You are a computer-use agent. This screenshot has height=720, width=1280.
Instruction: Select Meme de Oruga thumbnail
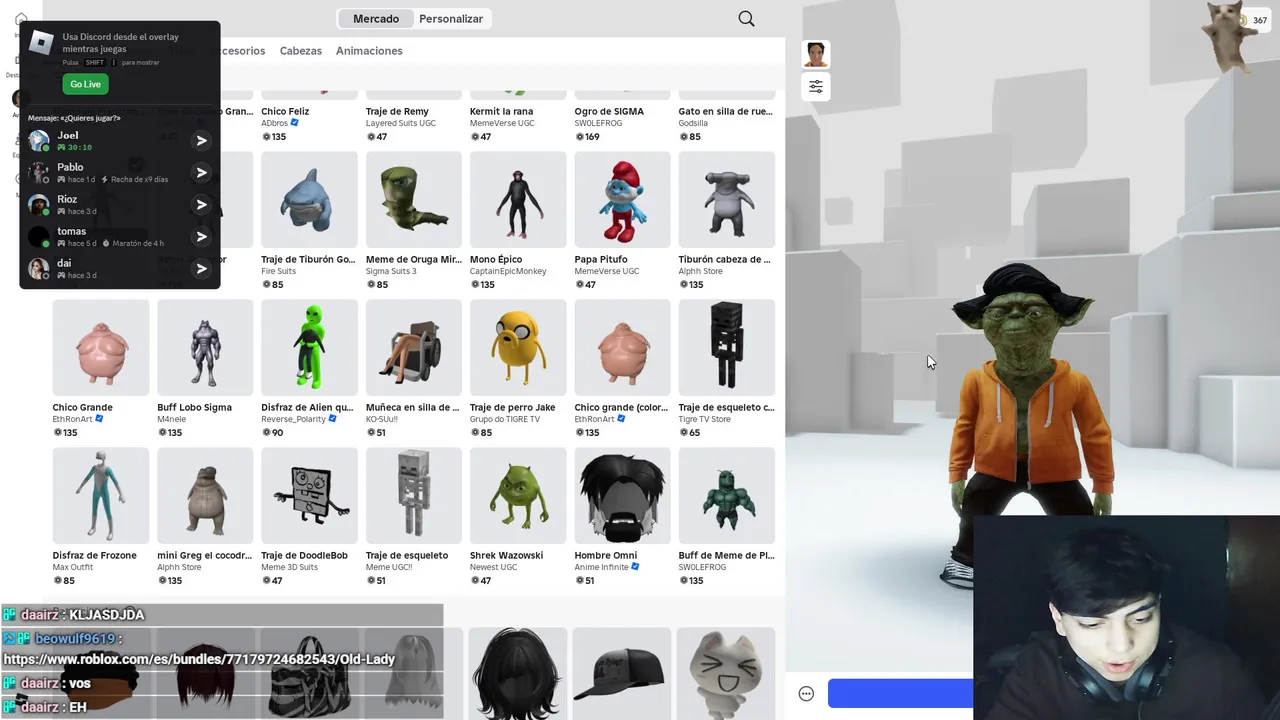414,200
